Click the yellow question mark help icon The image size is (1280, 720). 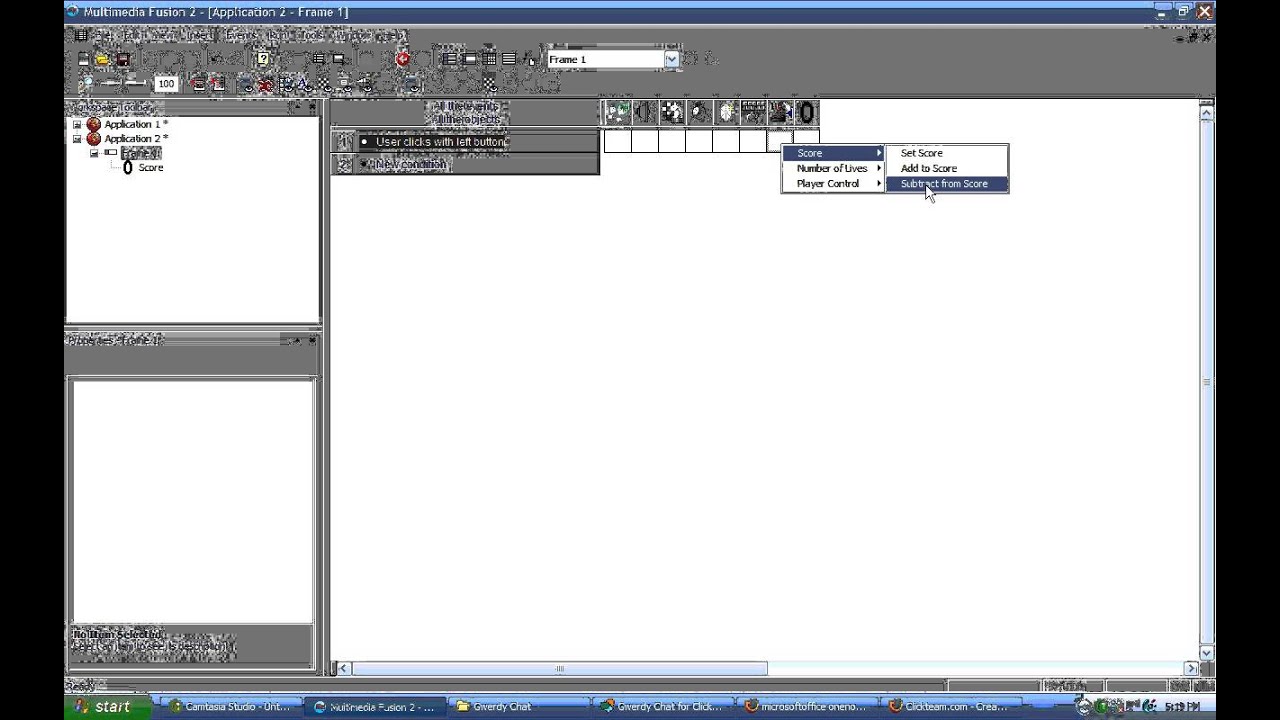coord(263,59)
